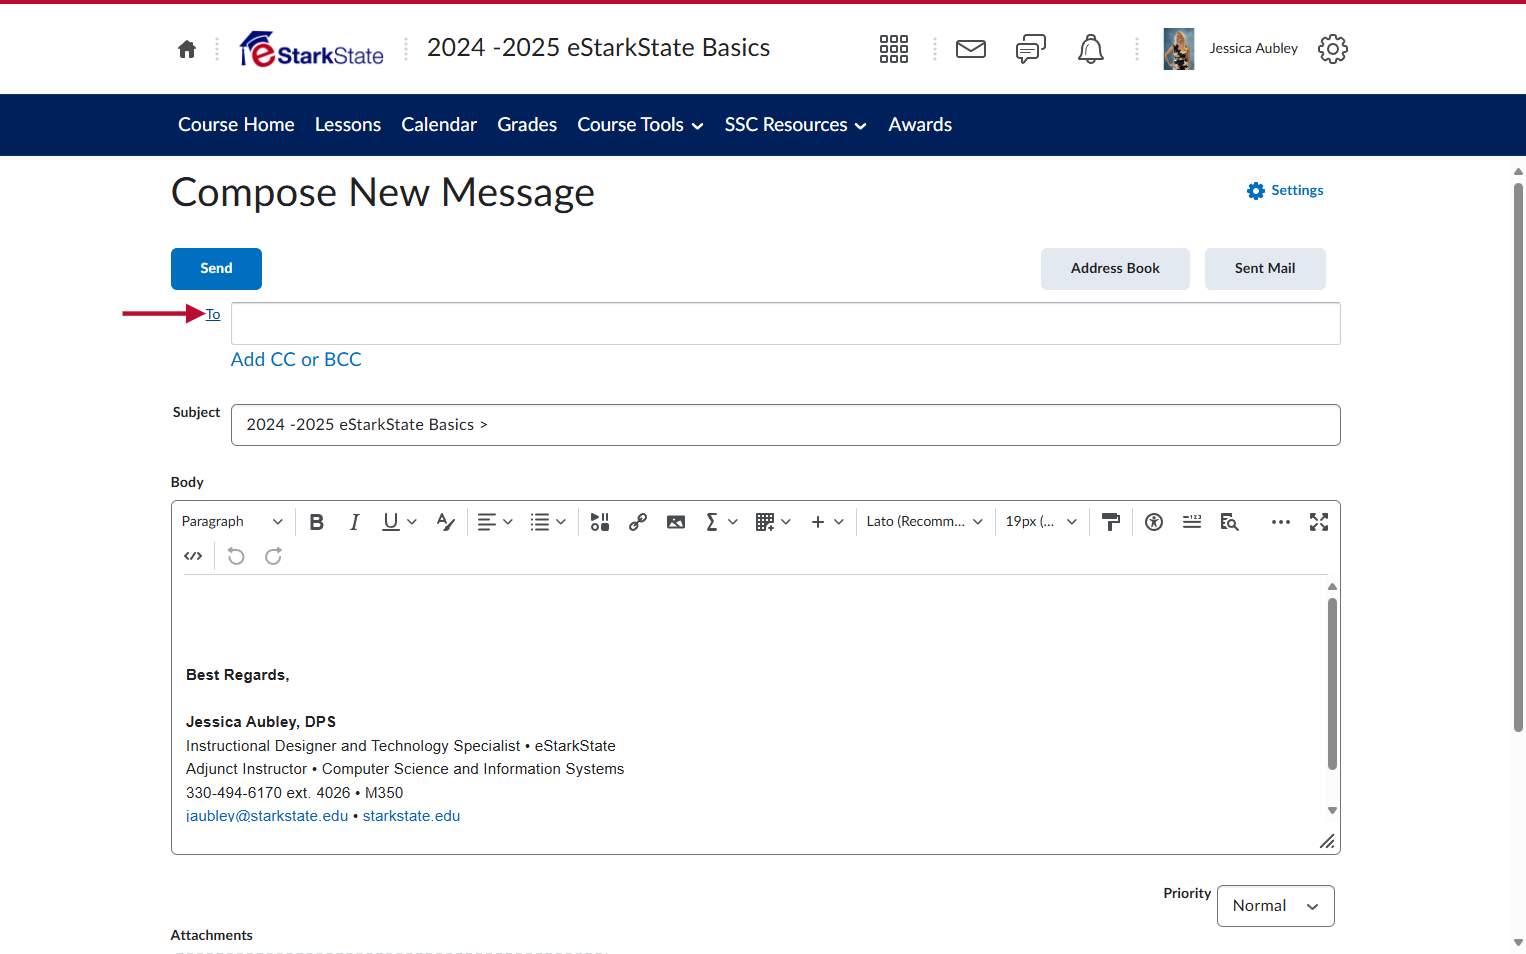Screen dimensions: 1526x954
Task: Open the update alerts bell icon
Action: (1091, 49)
